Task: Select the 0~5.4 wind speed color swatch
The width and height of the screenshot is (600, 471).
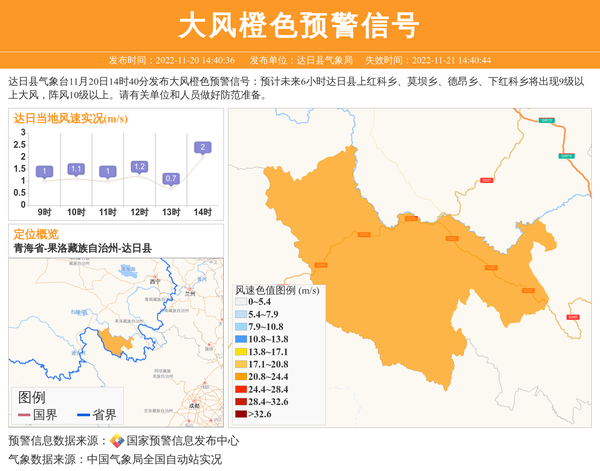Action: (x=240, y=302)
